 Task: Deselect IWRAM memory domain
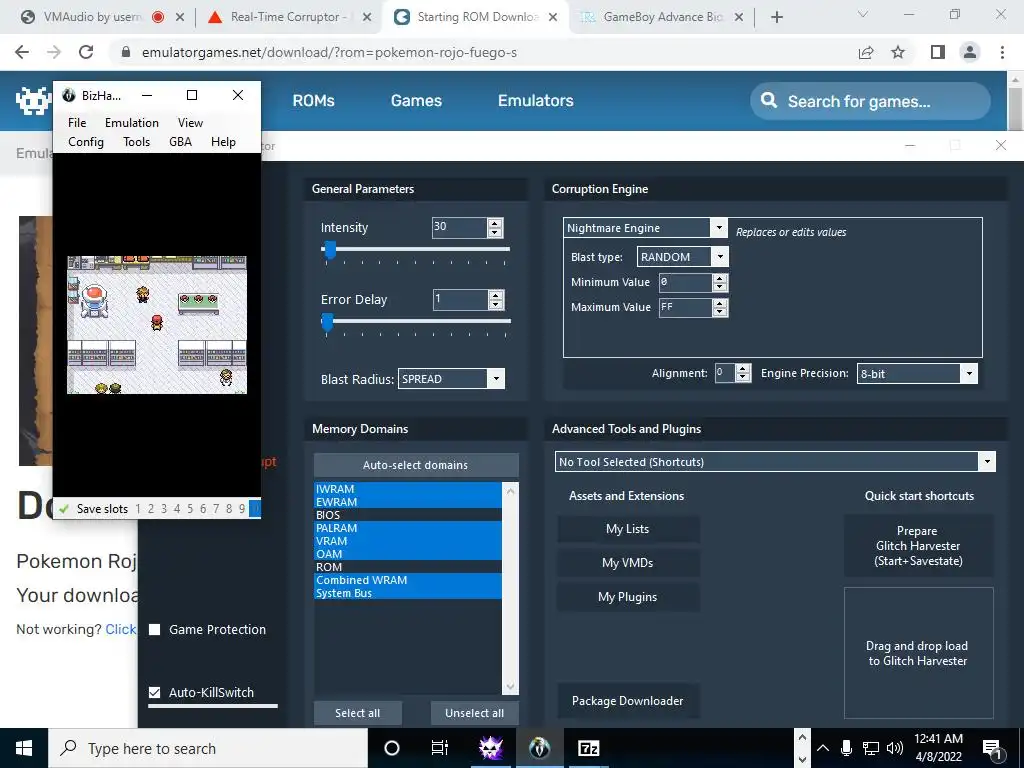pyautogui.click(x=408, y=488)
